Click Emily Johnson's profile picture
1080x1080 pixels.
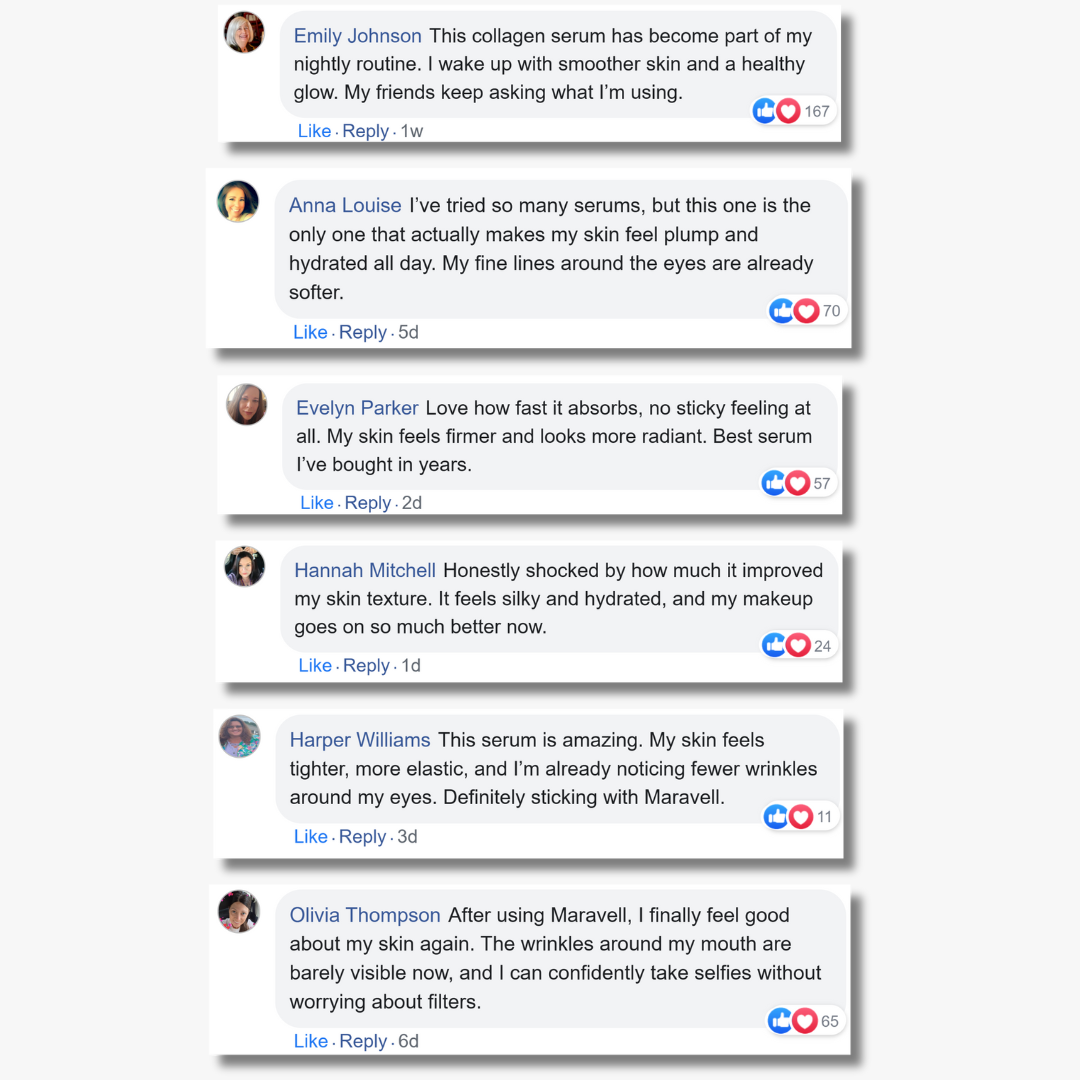point(244,33)
